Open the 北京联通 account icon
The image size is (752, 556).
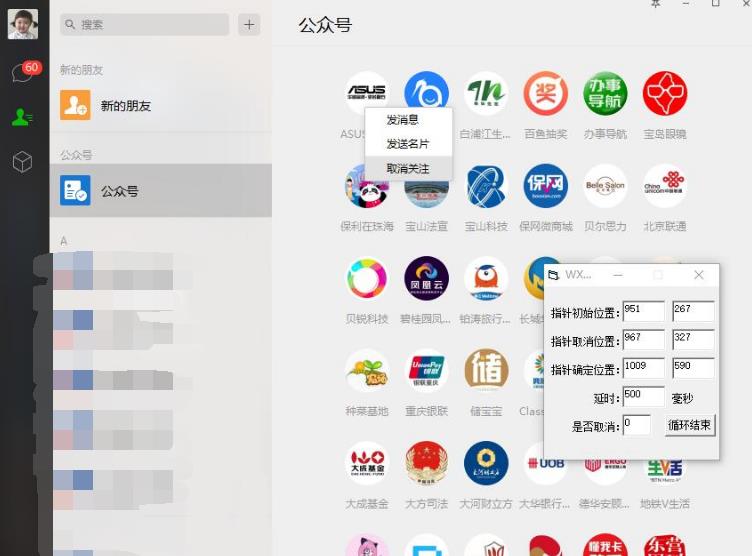pos(664,186)
